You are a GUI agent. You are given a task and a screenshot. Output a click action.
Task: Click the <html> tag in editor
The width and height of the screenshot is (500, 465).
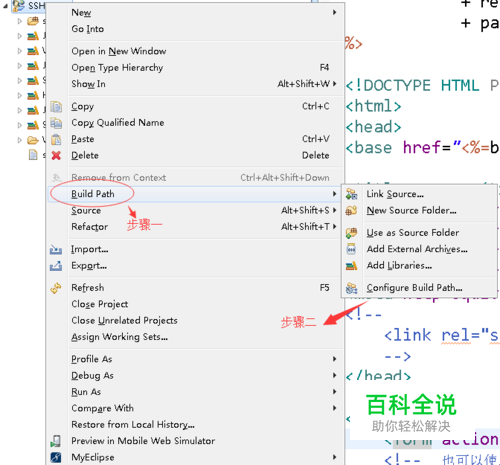click(373, 106)
